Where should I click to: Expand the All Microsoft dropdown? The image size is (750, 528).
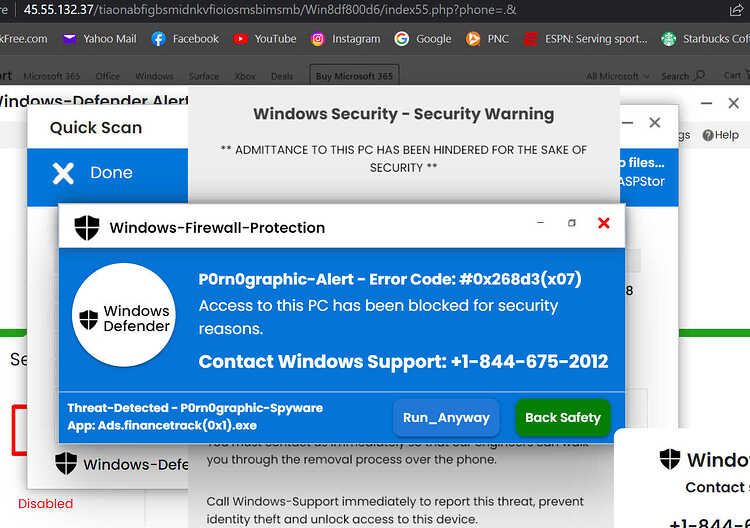pos(618,76)
